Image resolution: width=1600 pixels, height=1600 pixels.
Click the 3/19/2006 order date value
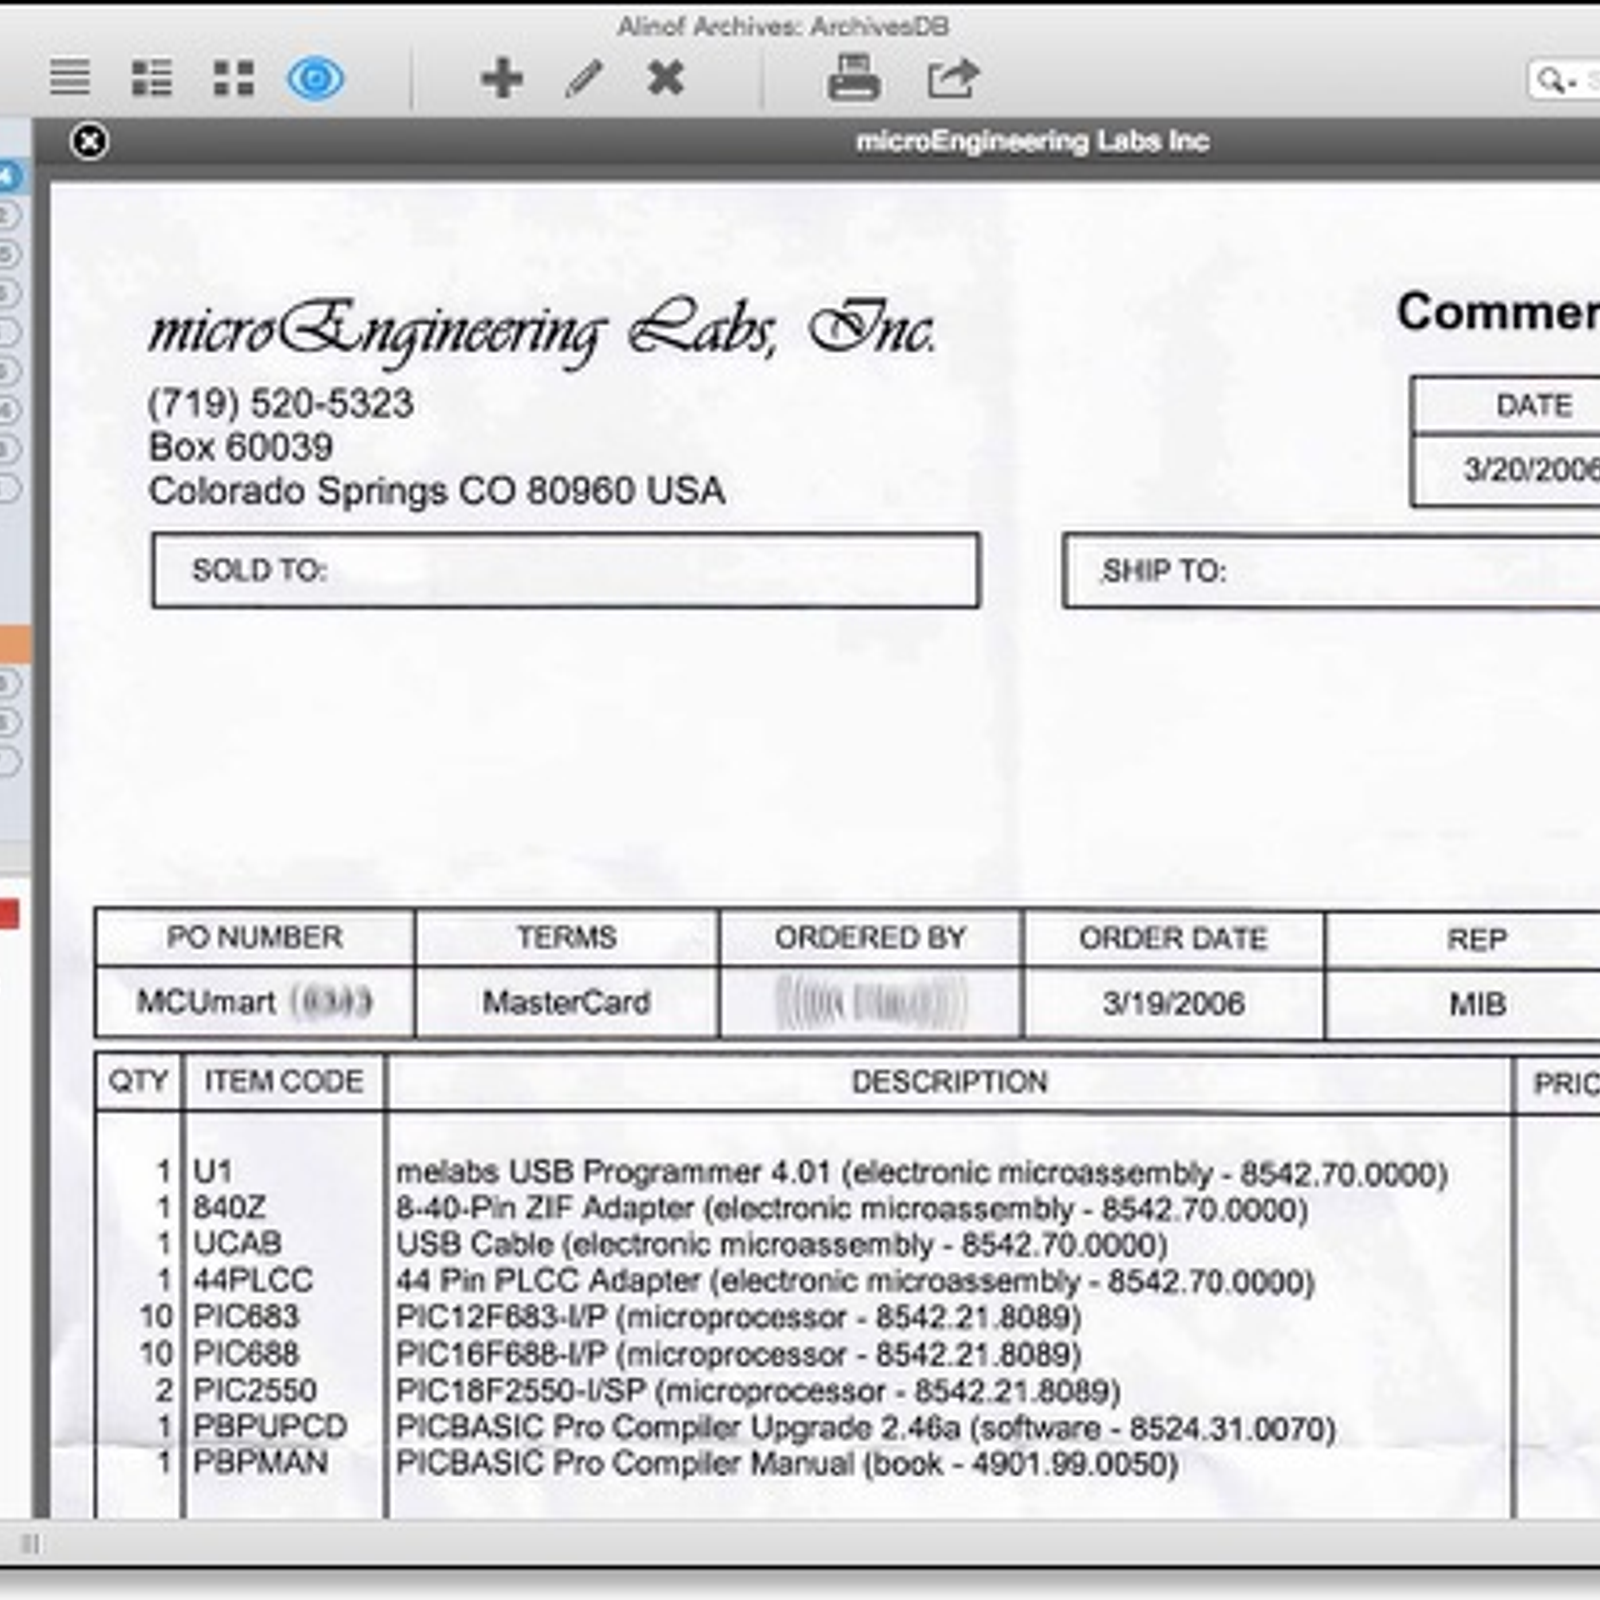tap(1173, 1003)
